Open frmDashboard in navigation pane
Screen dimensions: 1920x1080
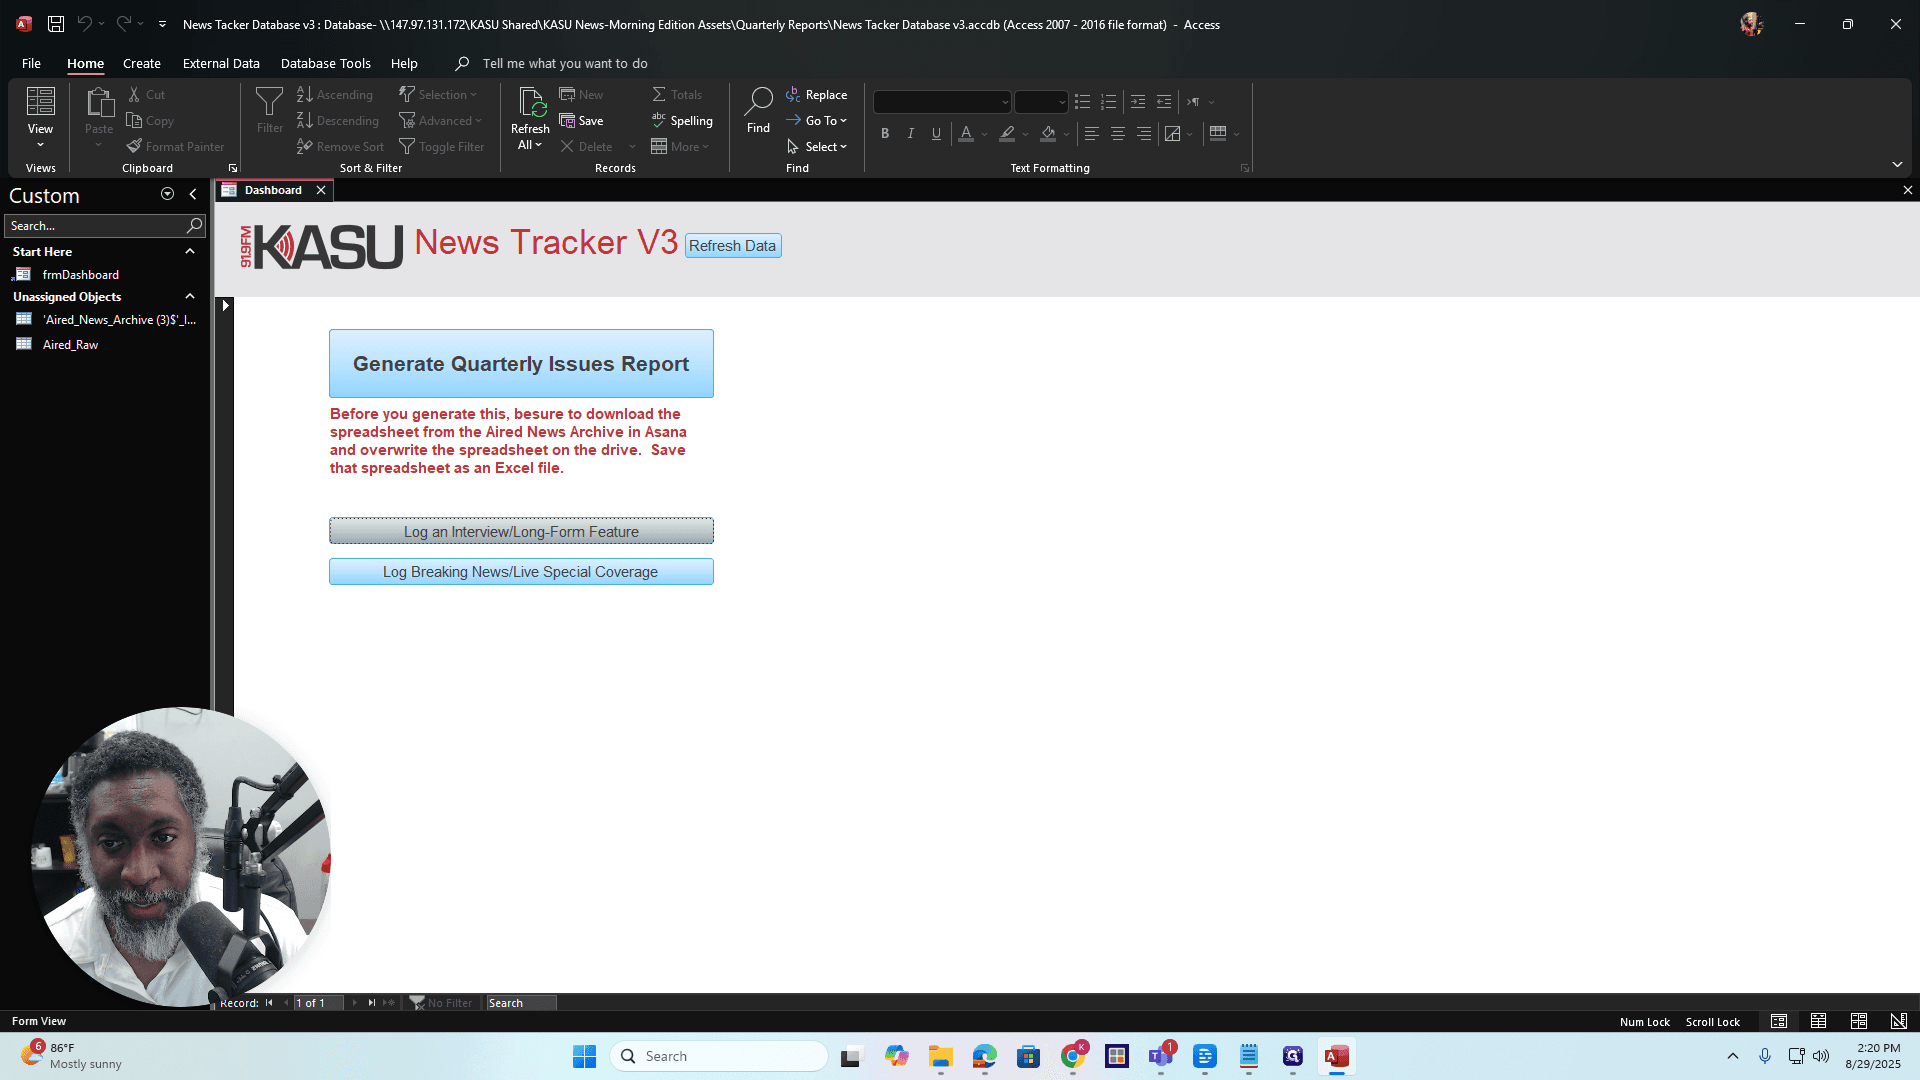80,275
